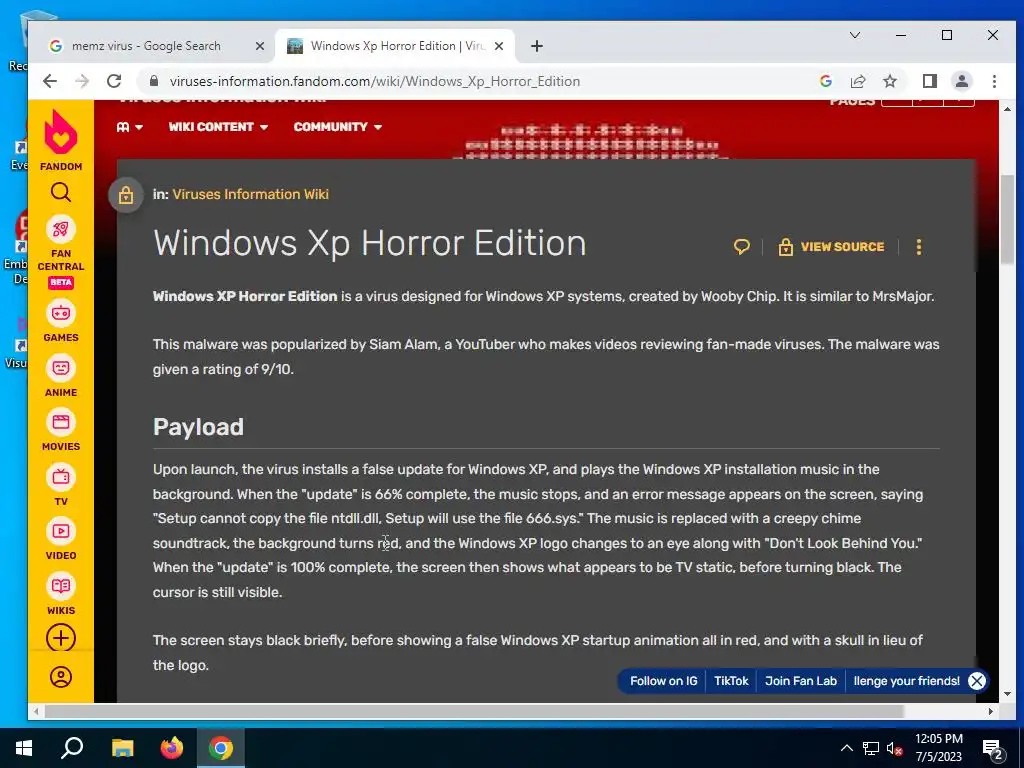1024x768 pixels.
Task: Close the Windows Xp Horror Edition tab
Action: (x=498, y=46)
